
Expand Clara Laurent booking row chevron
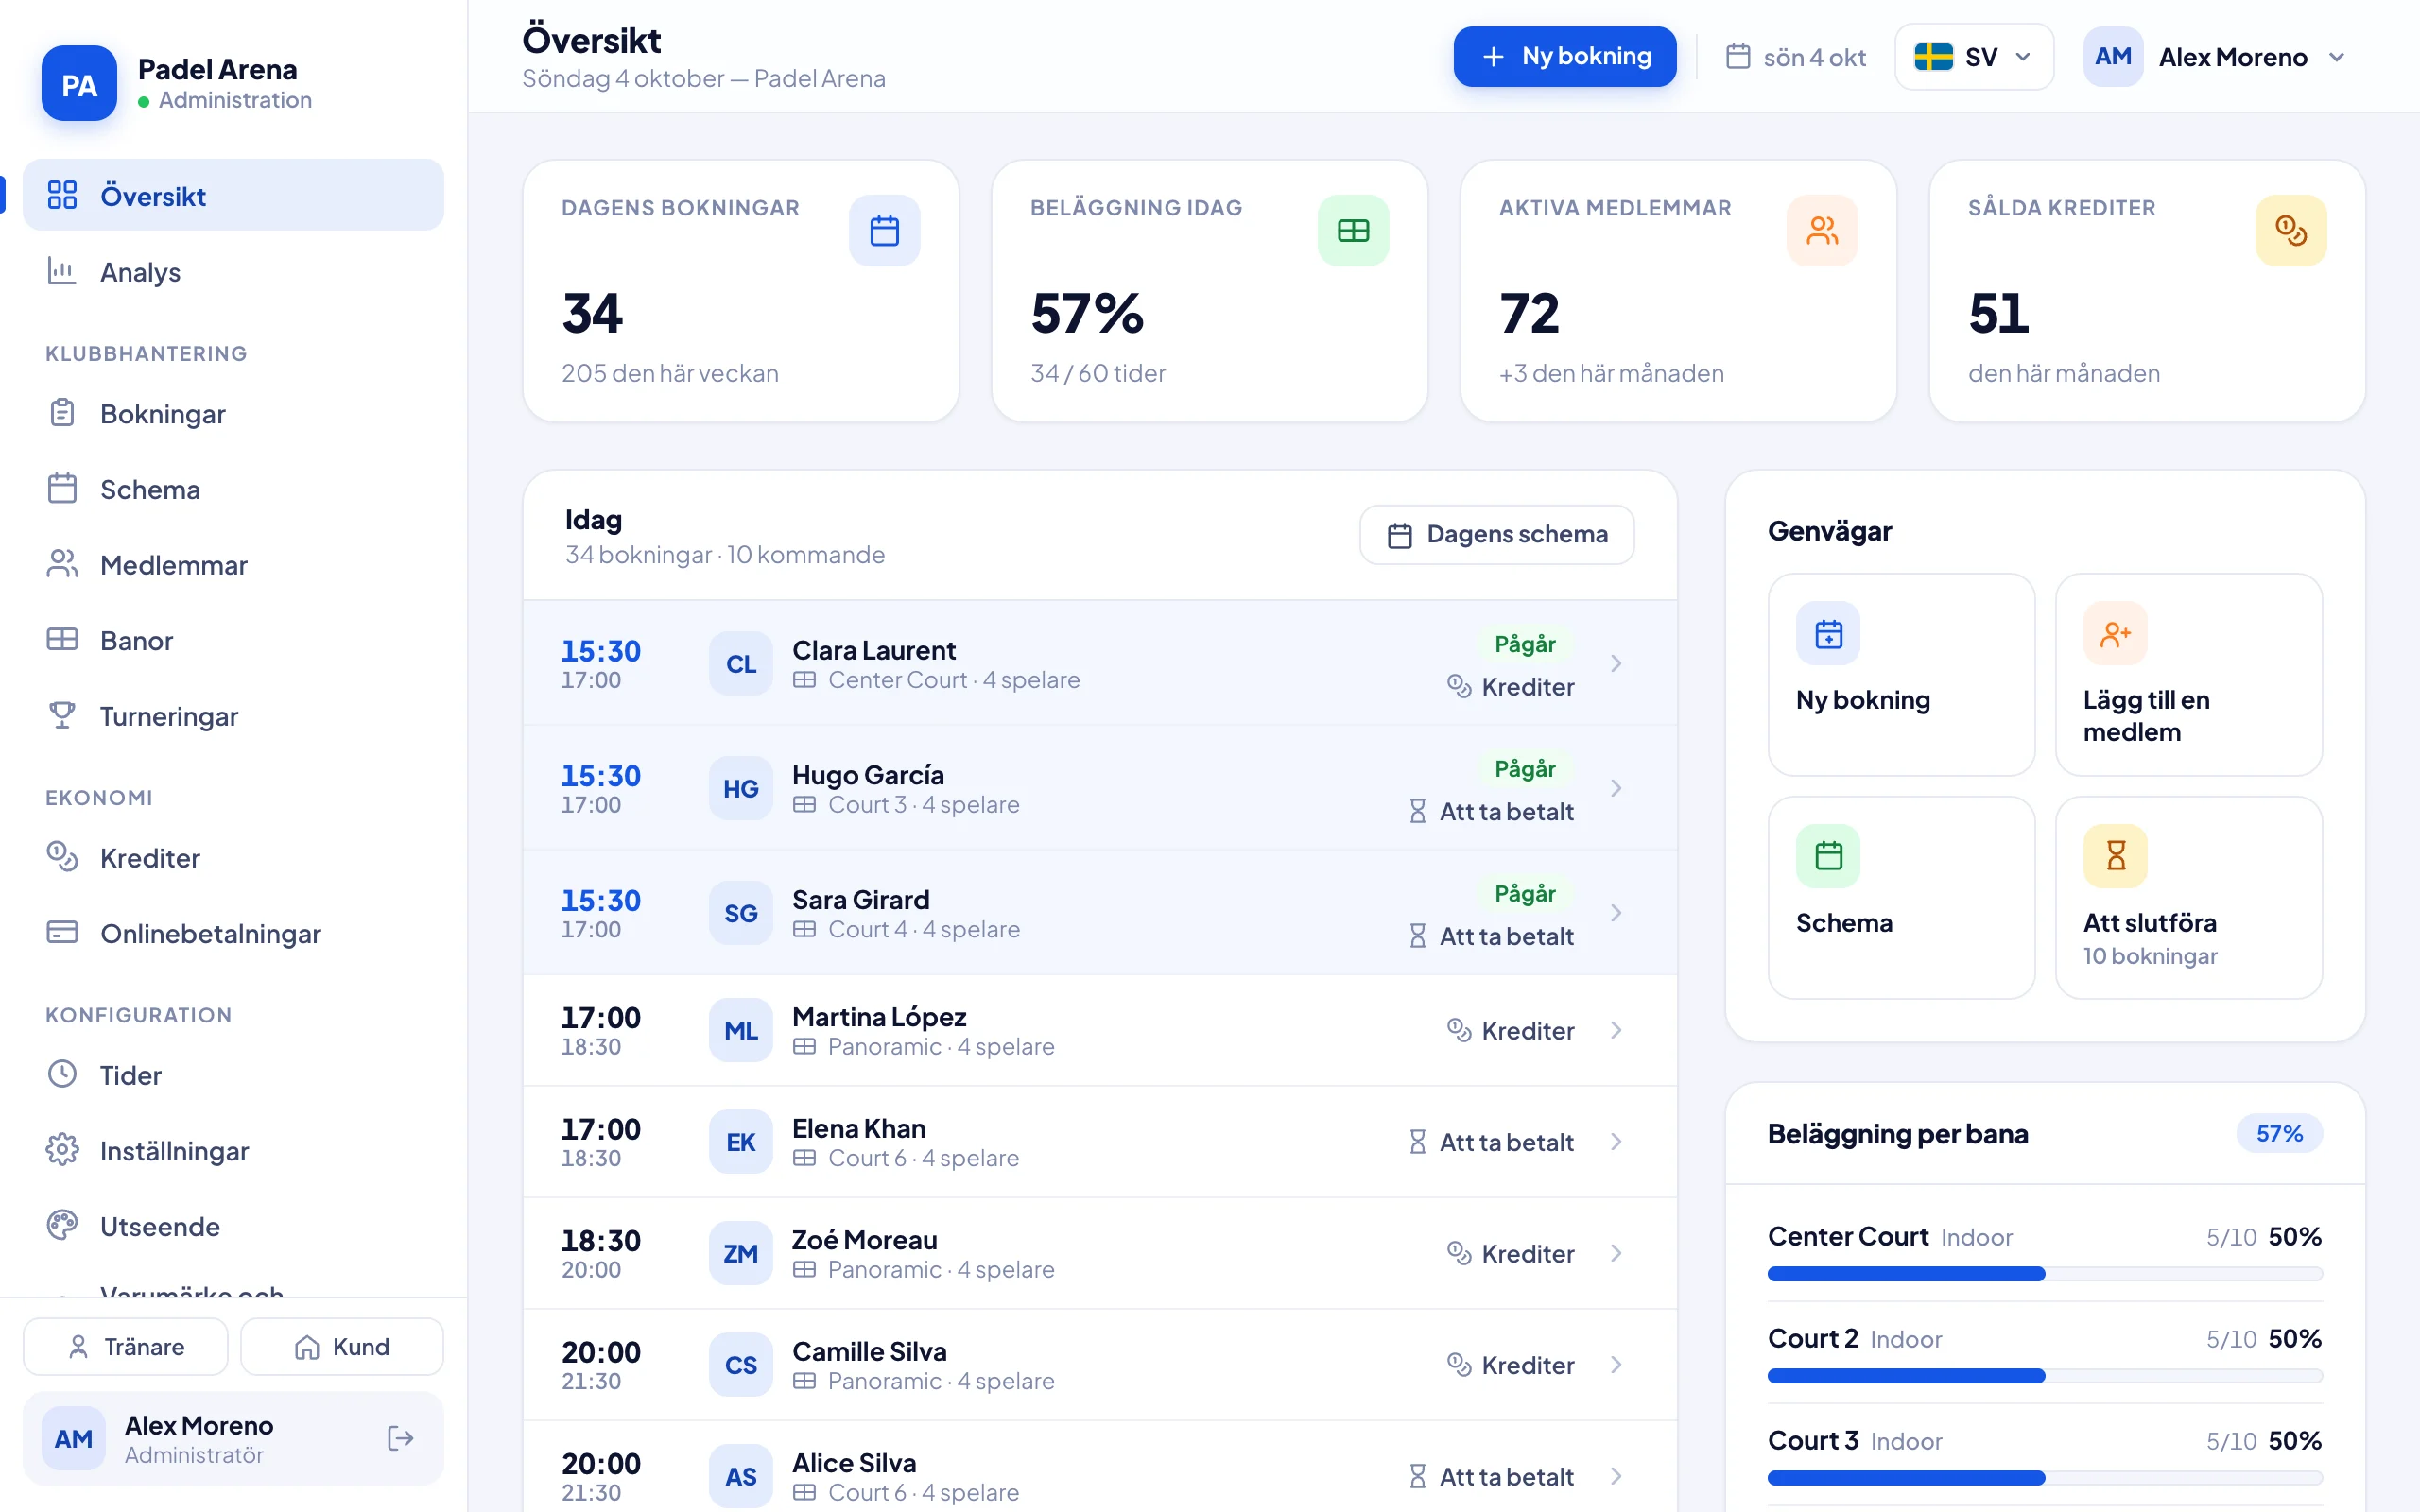point(1616,664)
